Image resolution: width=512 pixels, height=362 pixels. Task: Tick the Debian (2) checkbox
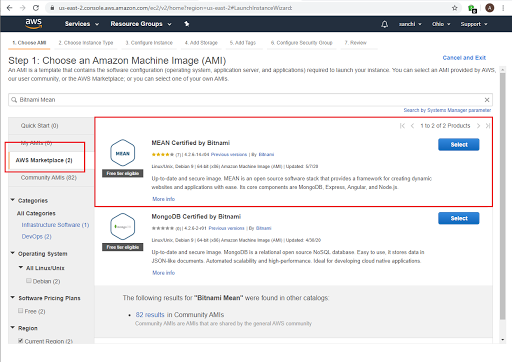tap(29, 281)
